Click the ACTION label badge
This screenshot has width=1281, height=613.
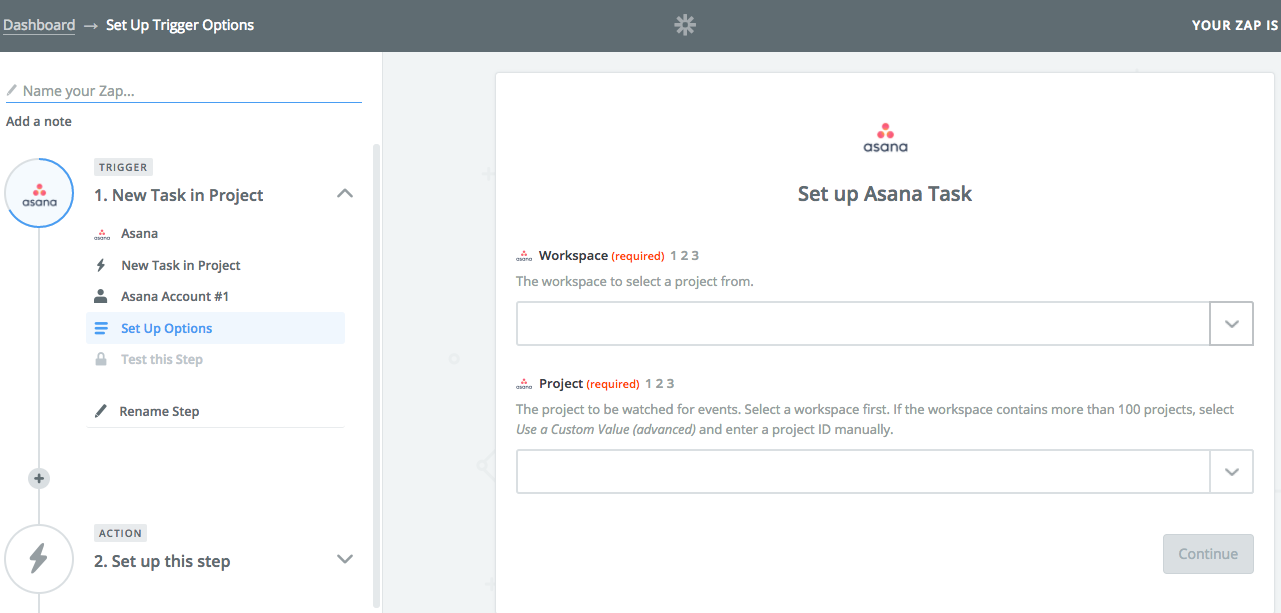121,533
